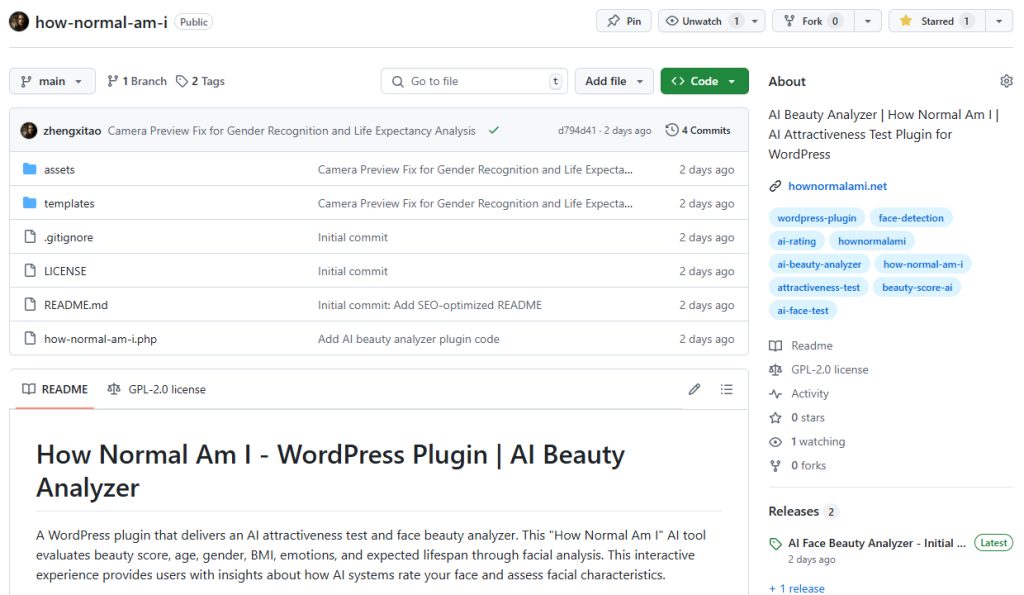Expand the Fork options dropdown arrow

[x=868, y=21]
